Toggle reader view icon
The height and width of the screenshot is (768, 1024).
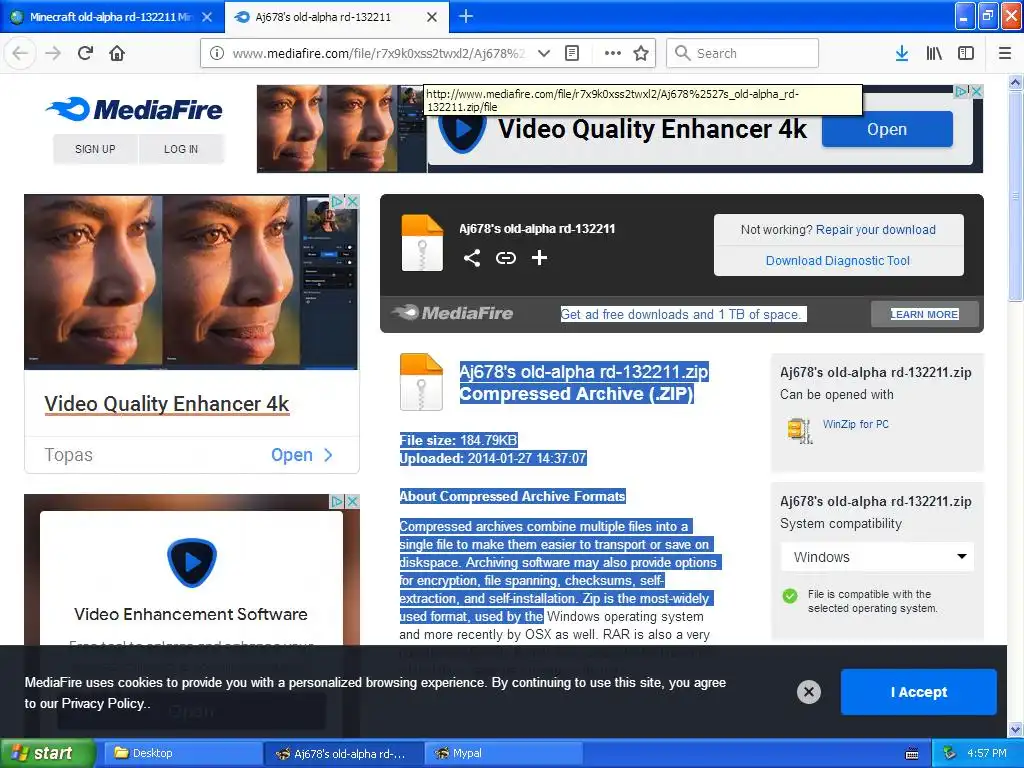pos(572,53)
